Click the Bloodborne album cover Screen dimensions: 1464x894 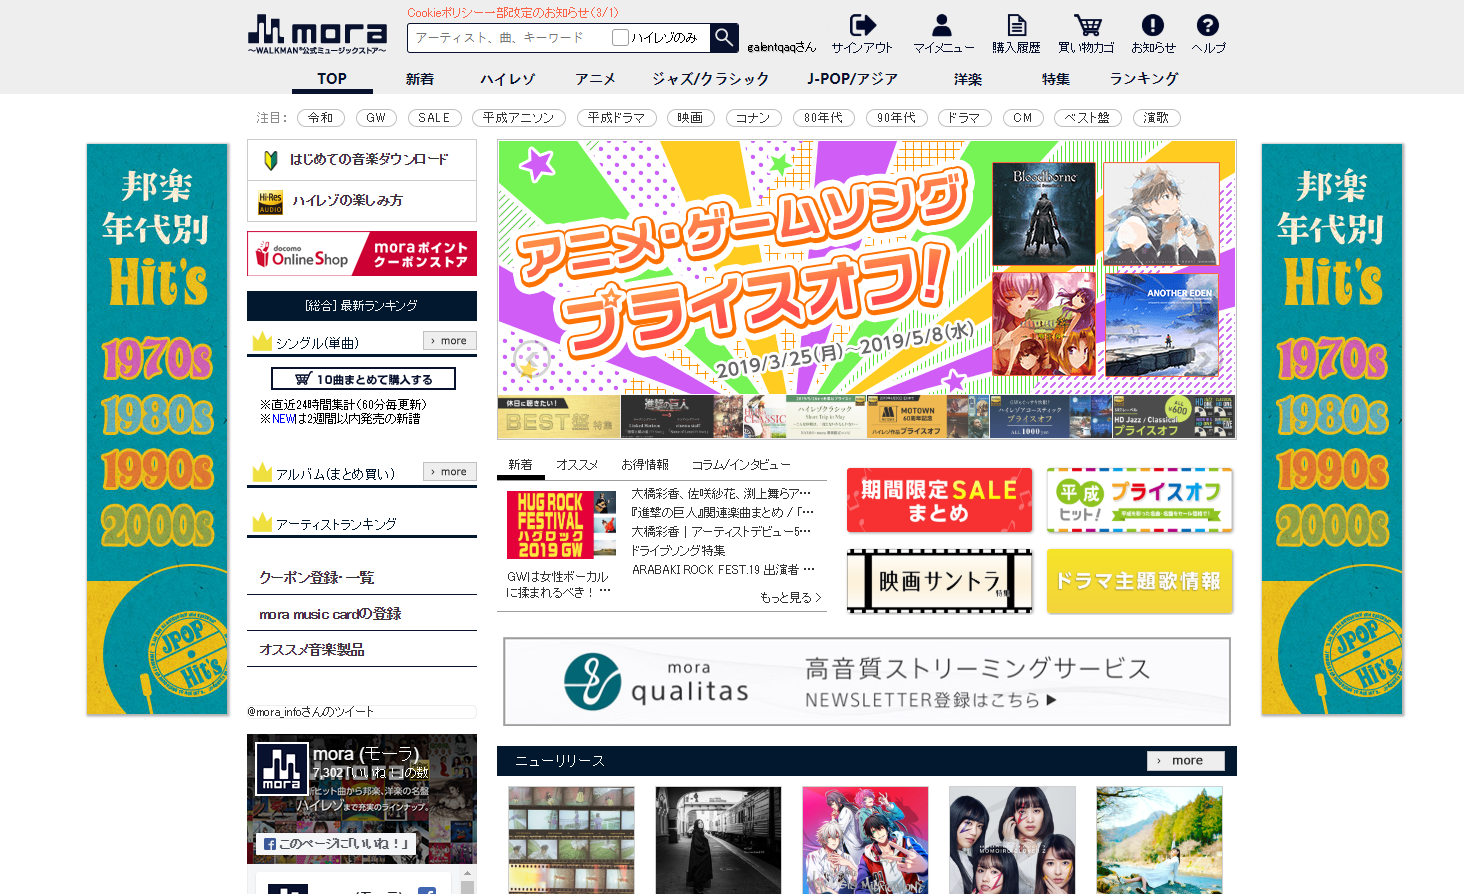(x=1044, y=214)
